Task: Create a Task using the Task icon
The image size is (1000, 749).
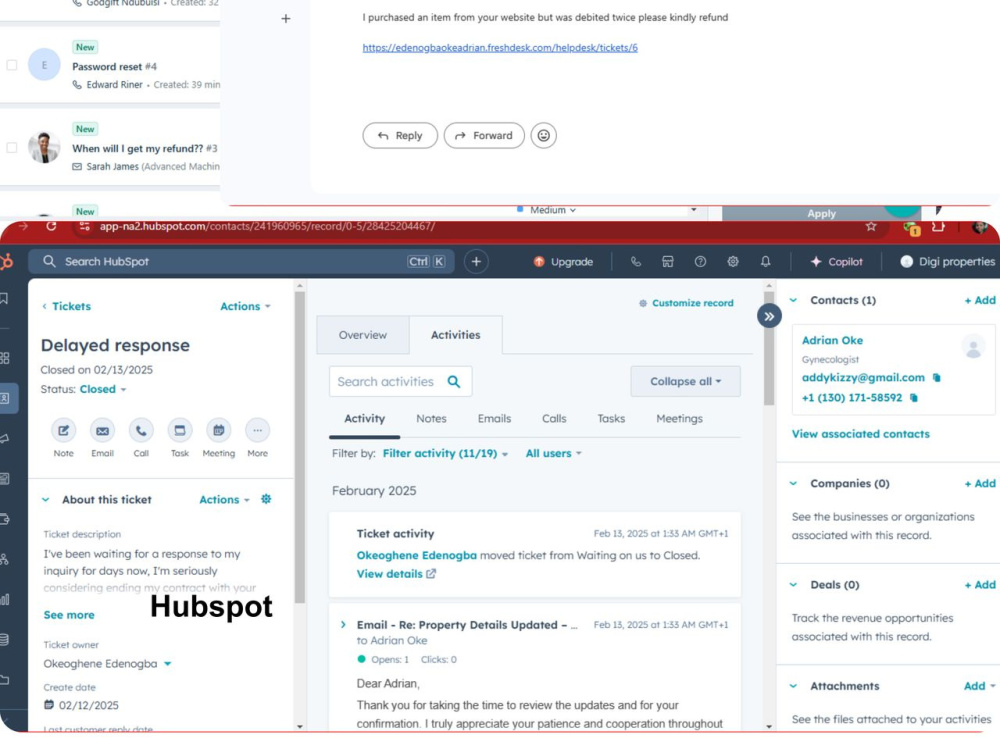Action: pos(180,431)
